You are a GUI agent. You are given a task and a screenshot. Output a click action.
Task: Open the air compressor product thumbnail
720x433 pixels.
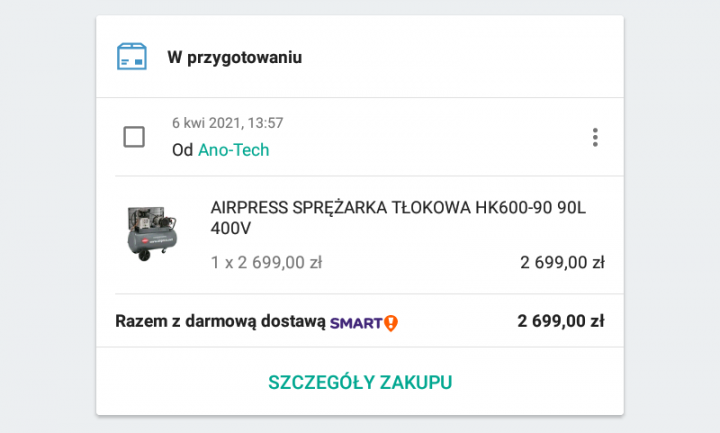pos(152,234)
